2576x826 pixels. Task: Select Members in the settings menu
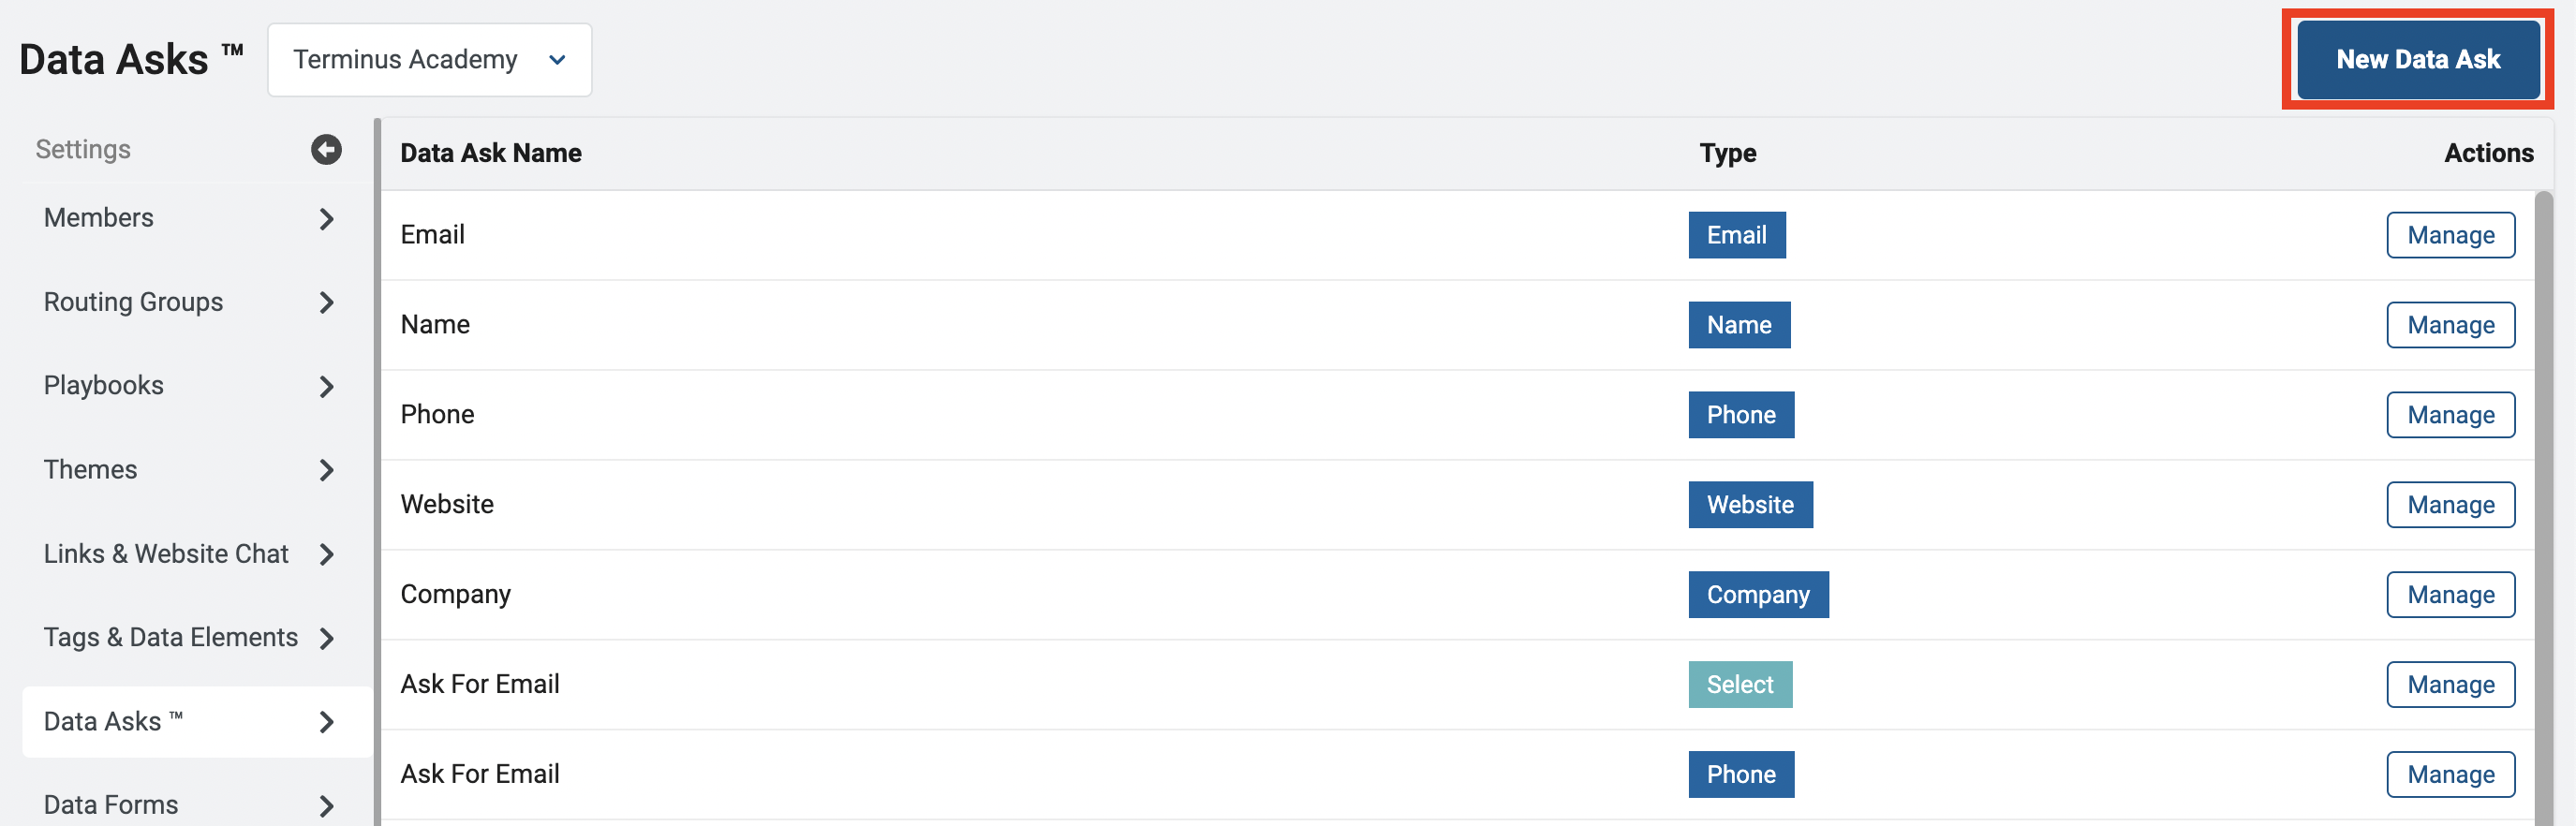98,218
